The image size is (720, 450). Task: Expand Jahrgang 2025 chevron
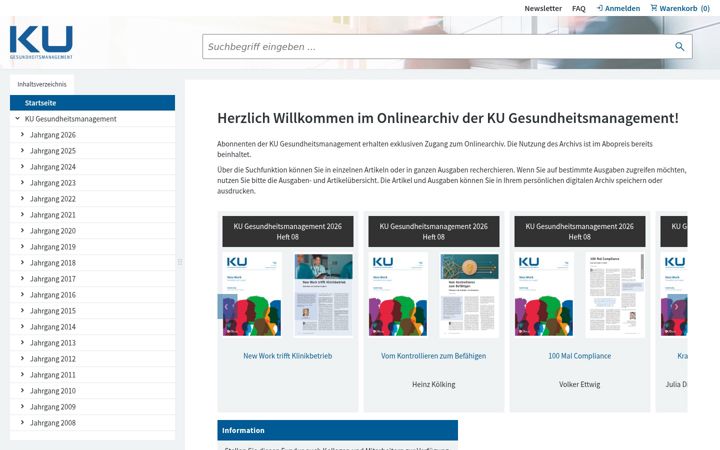point(22,151)
